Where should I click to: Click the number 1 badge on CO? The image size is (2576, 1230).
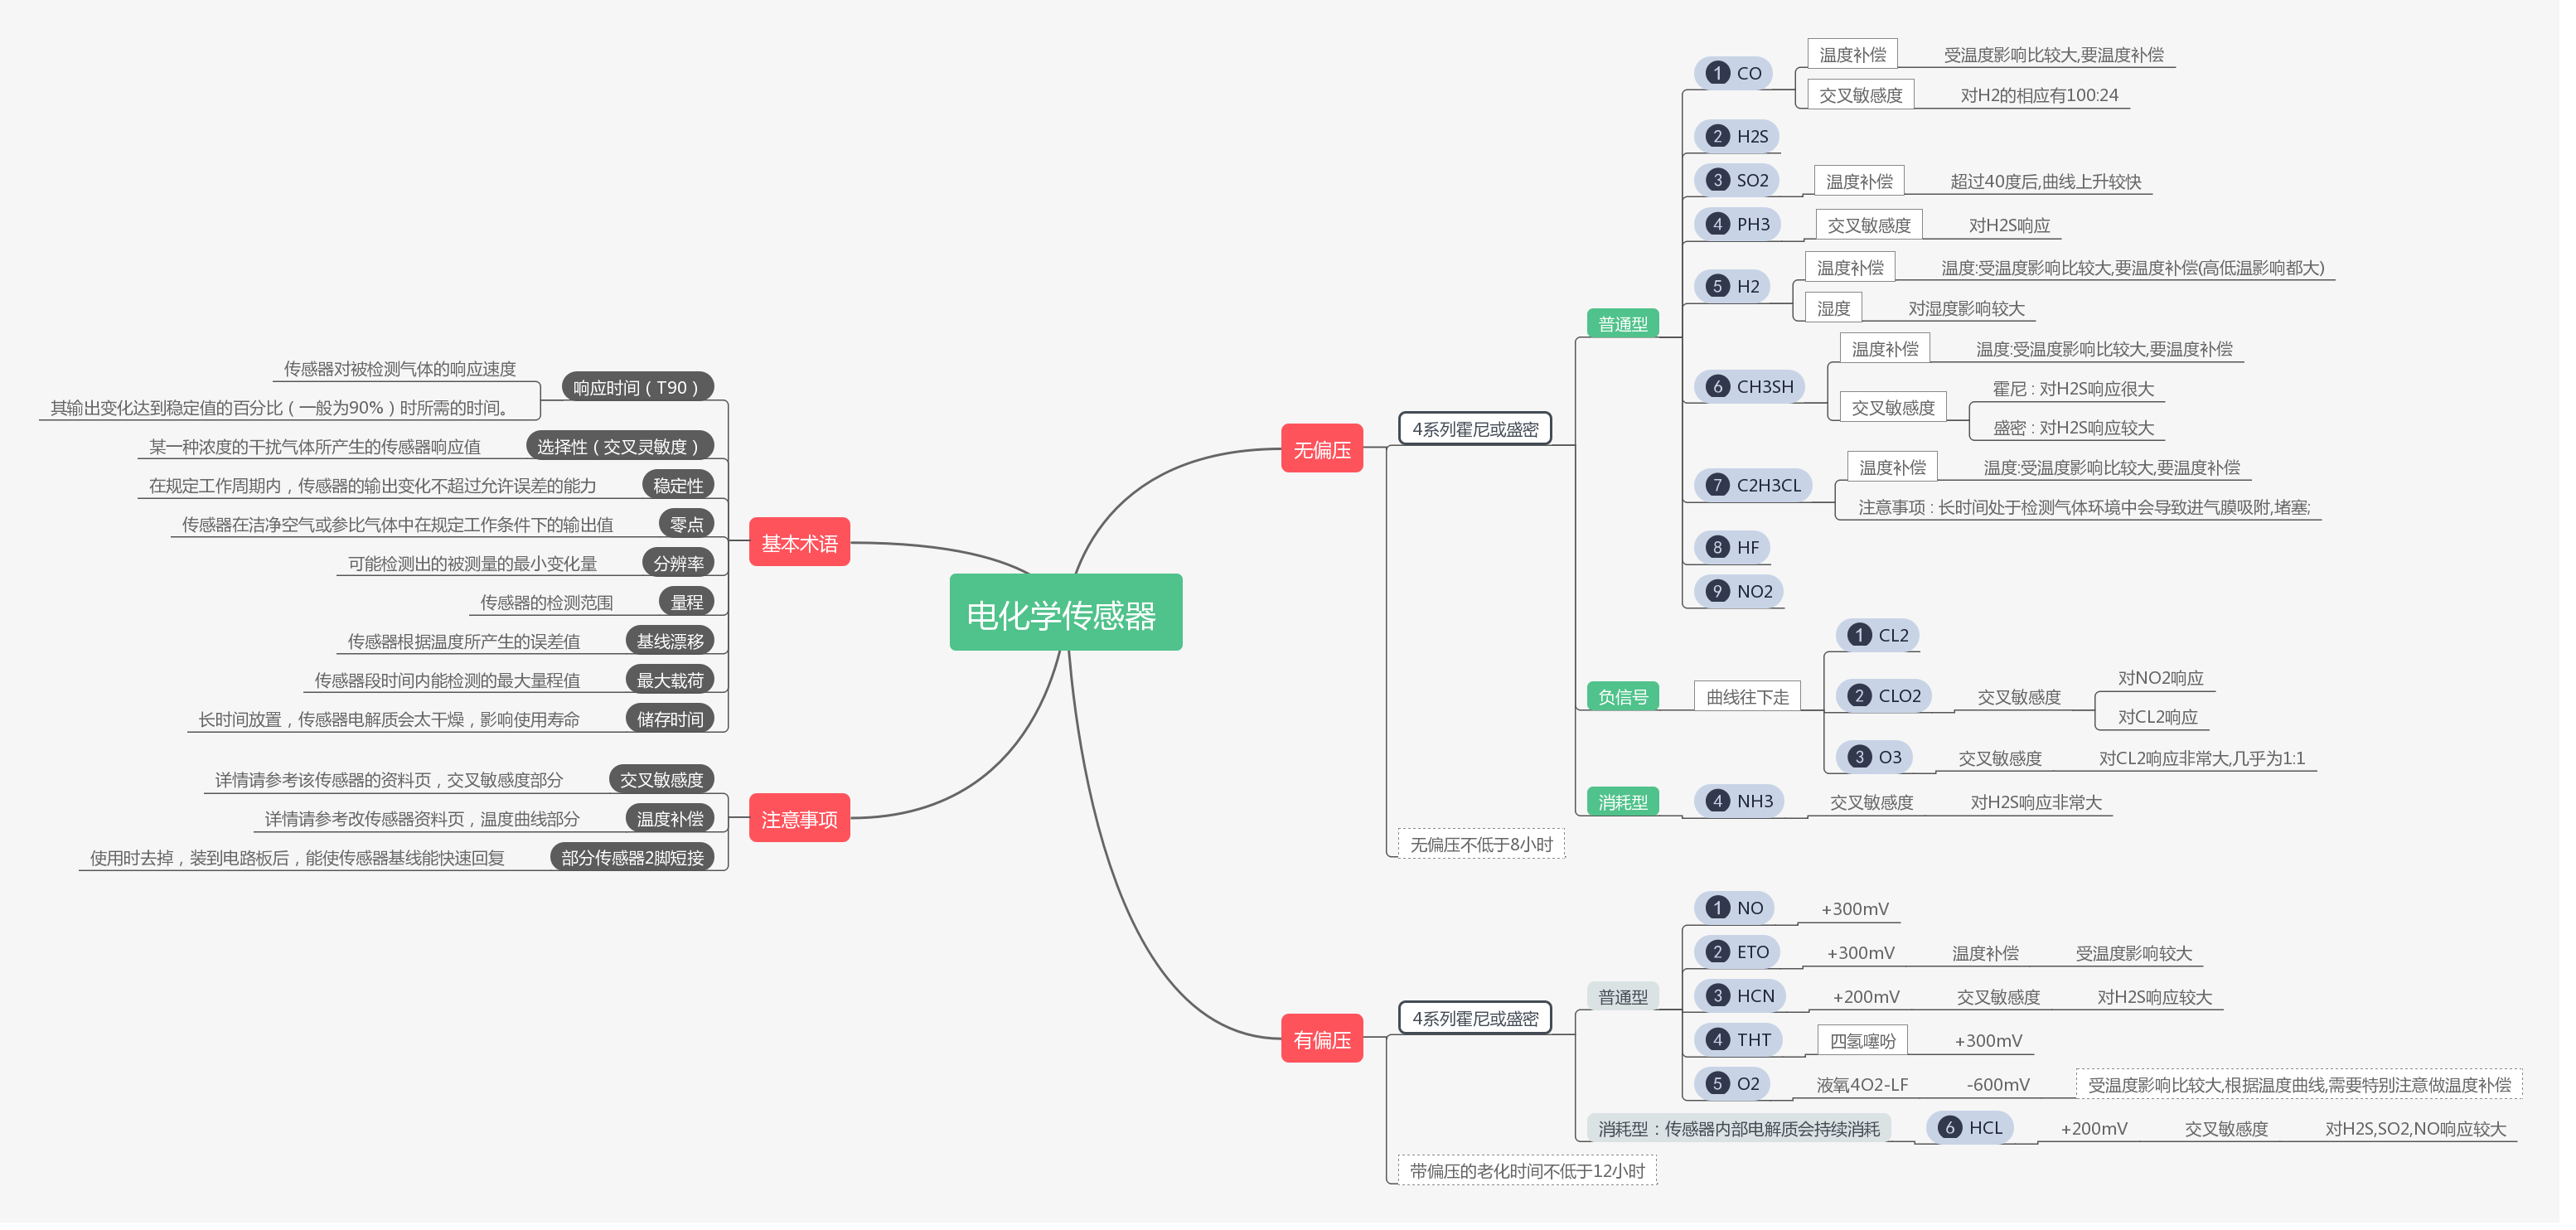pos(1717,73)
